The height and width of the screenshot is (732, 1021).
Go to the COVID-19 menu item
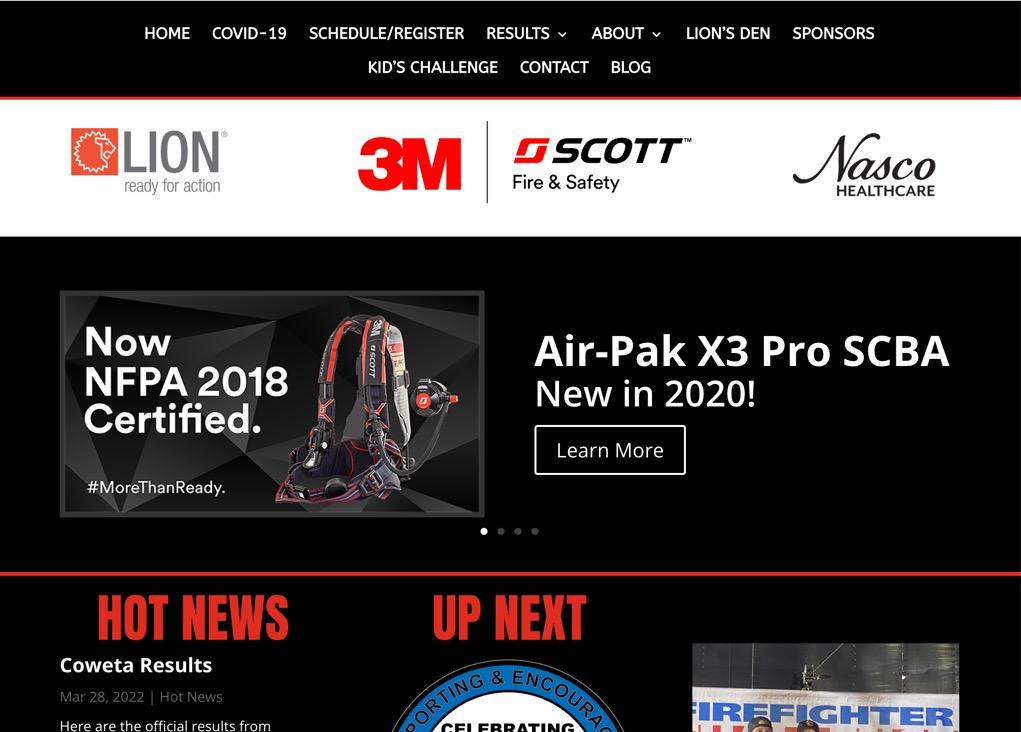click(x=249, y=33)
